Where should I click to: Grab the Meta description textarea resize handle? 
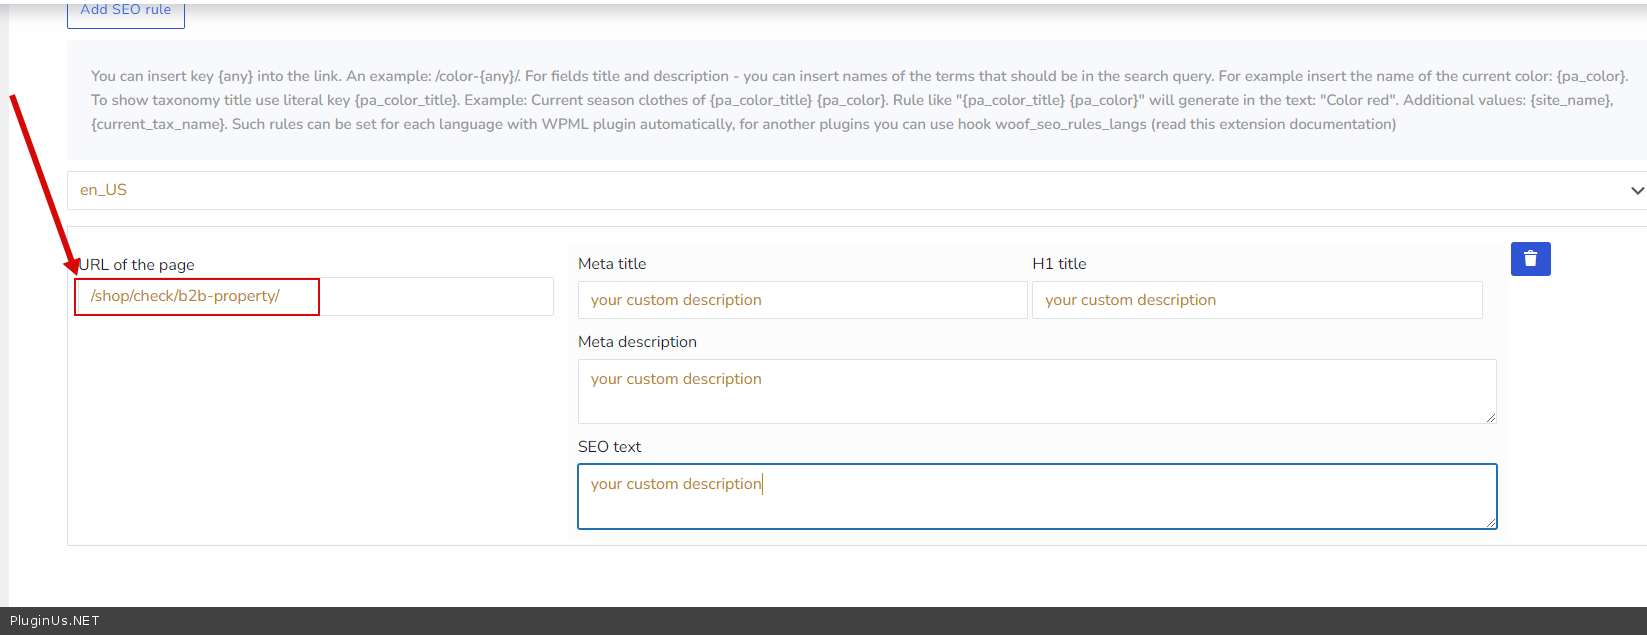tap(1491, 418)
